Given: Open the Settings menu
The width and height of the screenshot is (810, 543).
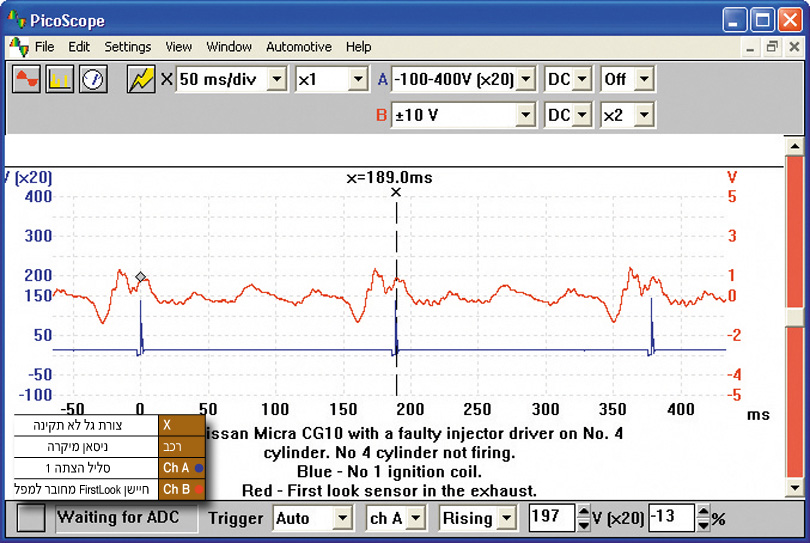Looking at the screenshot, I should click(128, 47).
